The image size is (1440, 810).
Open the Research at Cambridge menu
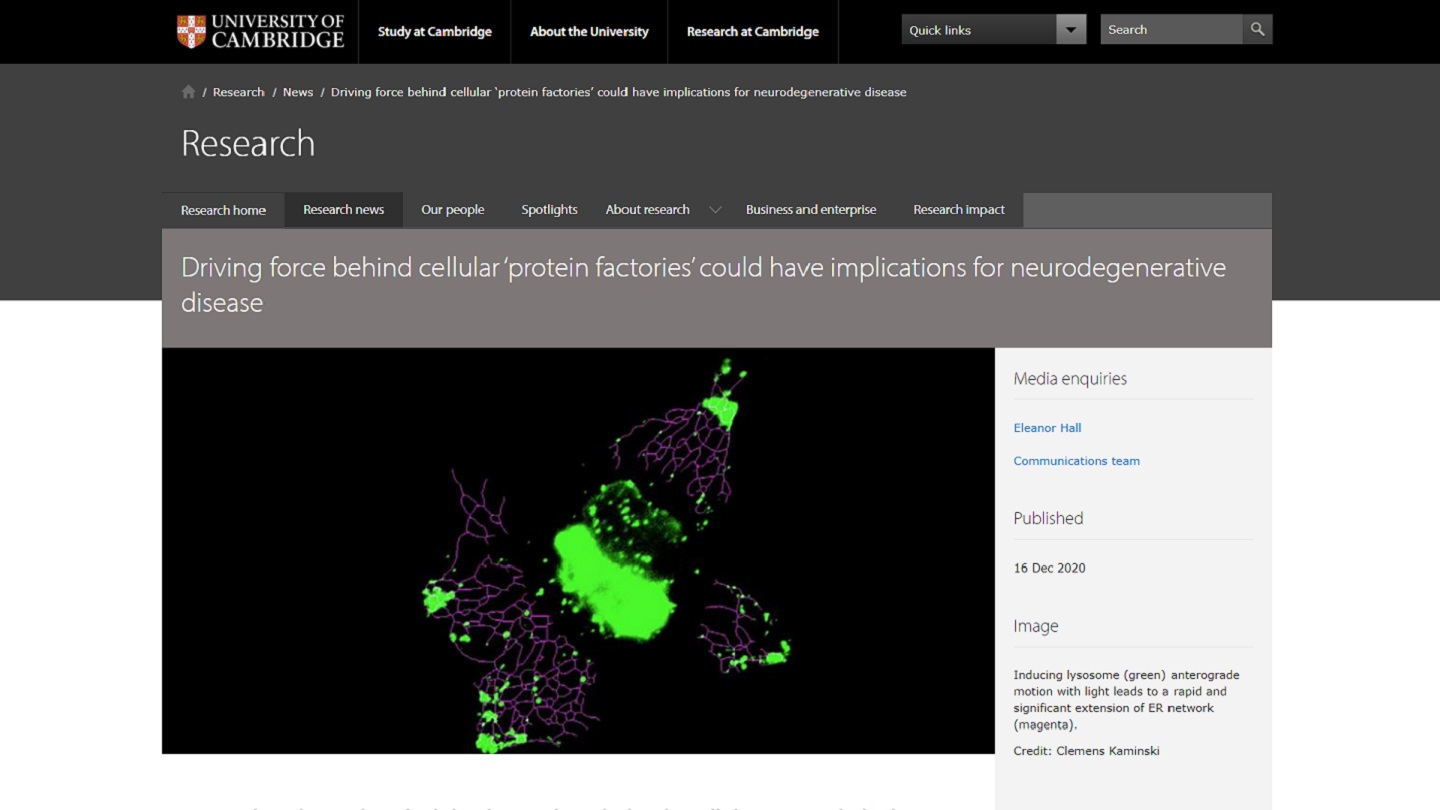pyautogui.click(x=752, y=32)
